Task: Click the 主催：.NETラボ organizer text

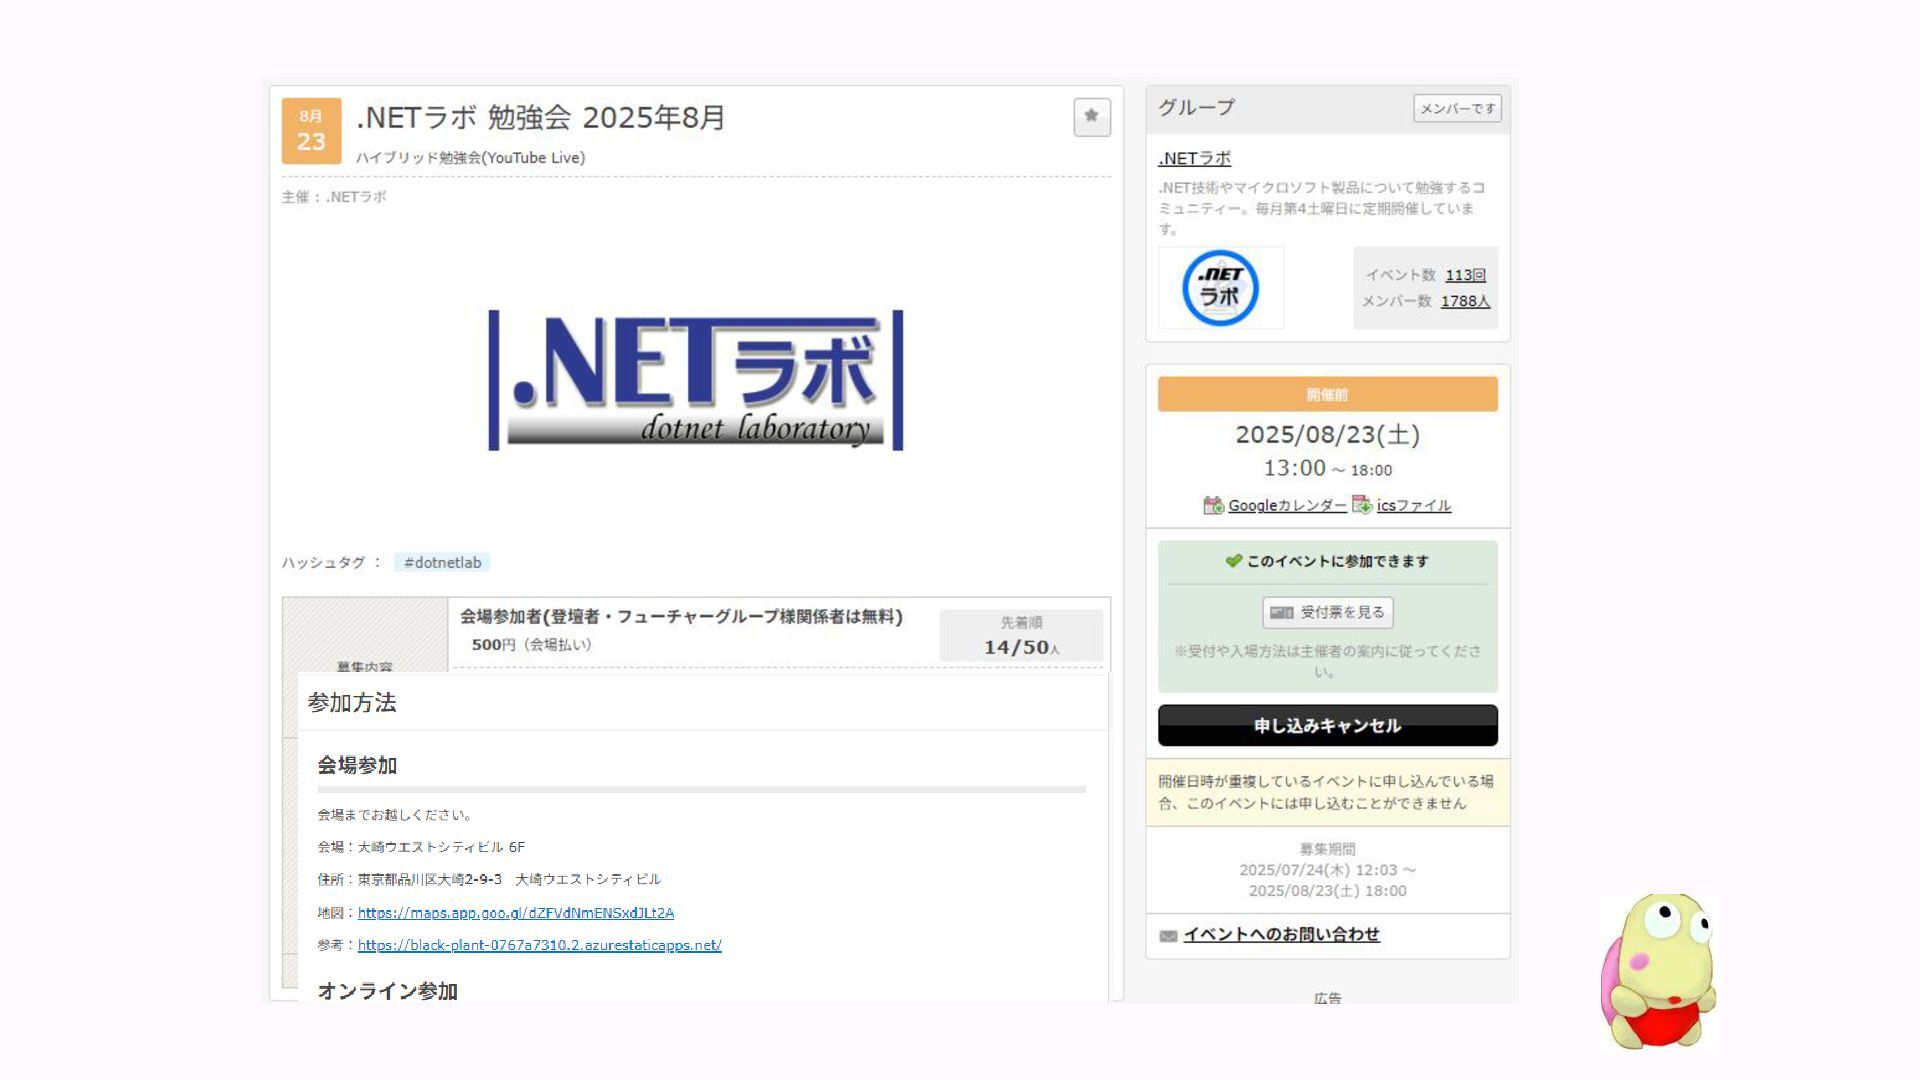Action: 334,197
